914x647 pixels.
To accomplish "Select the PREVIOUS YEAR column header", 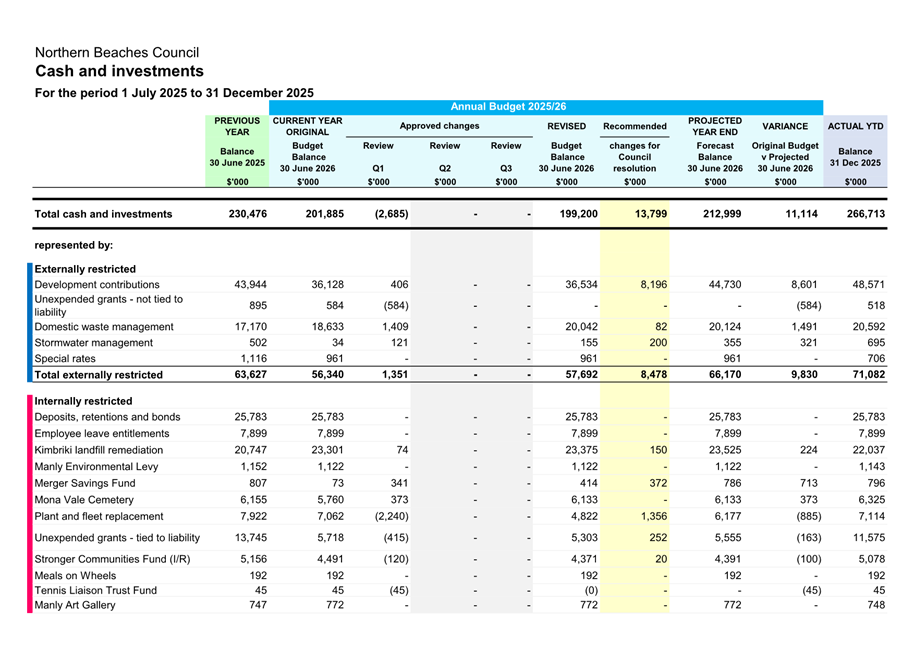I will tap(237, 126).
